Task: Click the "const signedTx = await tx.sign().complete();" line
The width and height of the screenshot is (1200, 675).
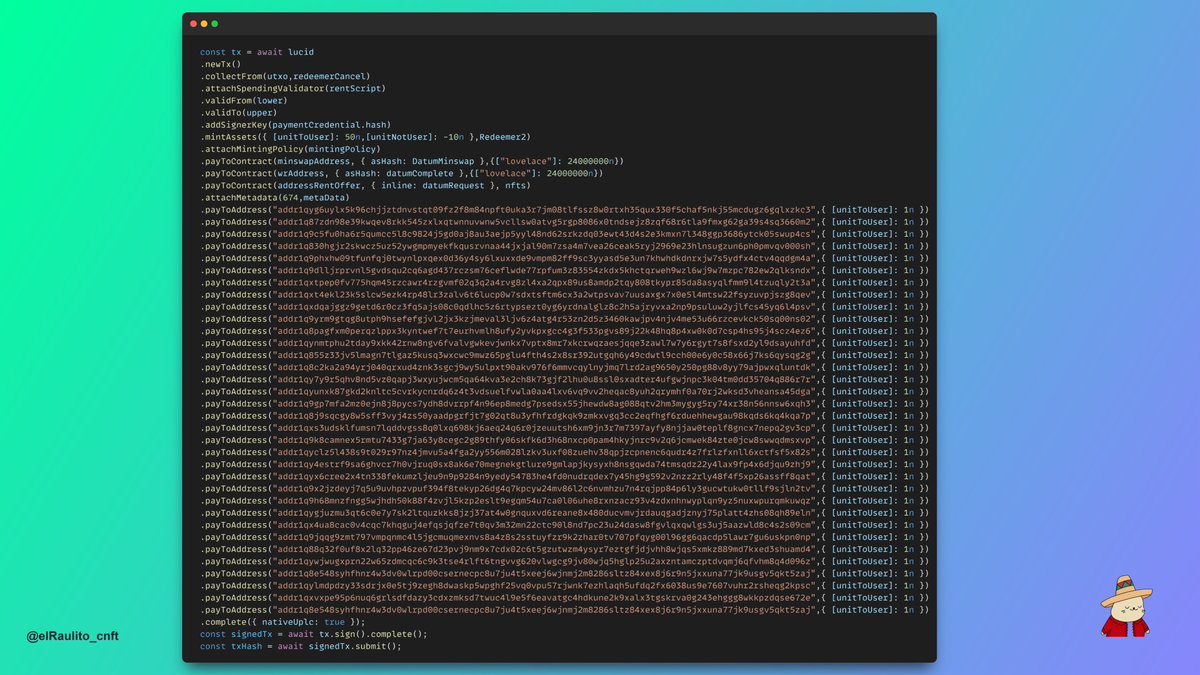Action: pos(313,634)
